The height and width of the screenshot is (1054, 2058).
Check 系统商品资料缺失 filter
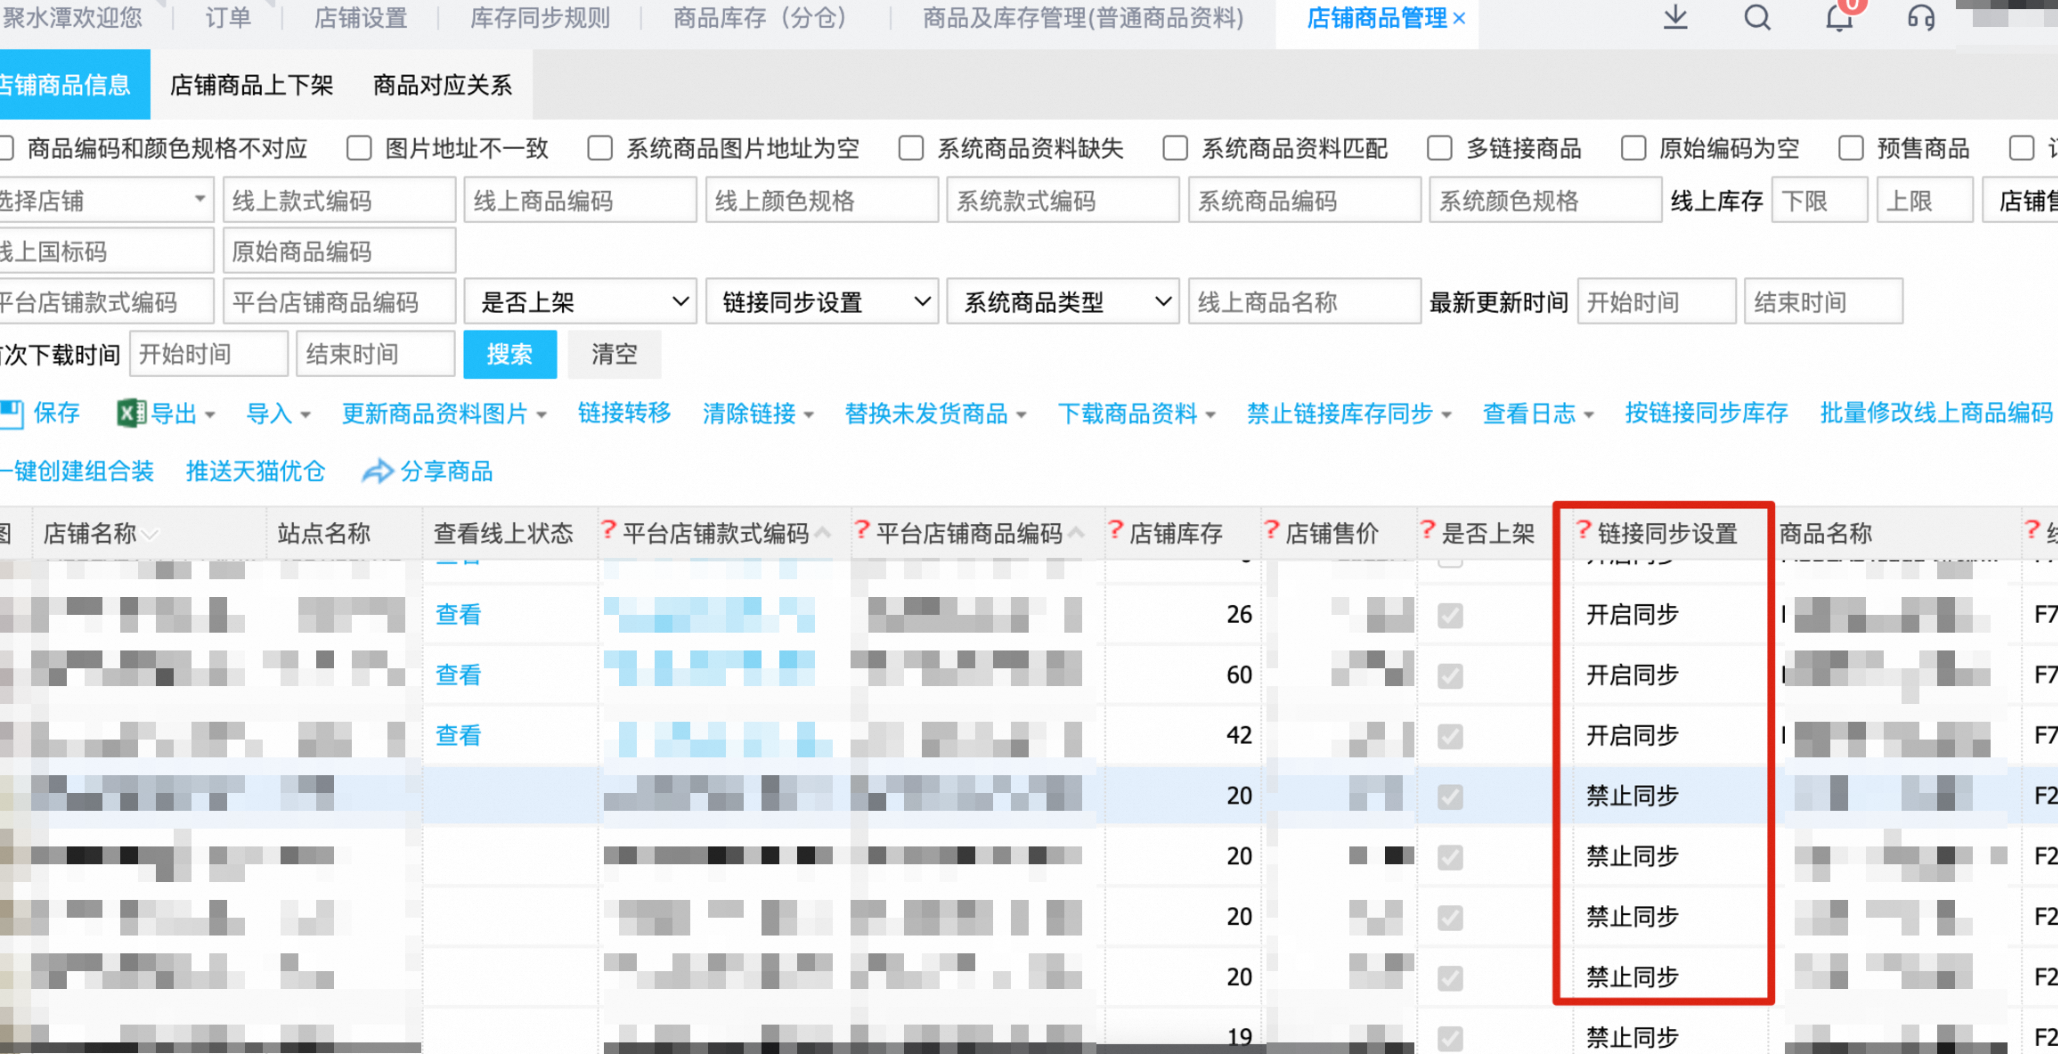[911, 148]
